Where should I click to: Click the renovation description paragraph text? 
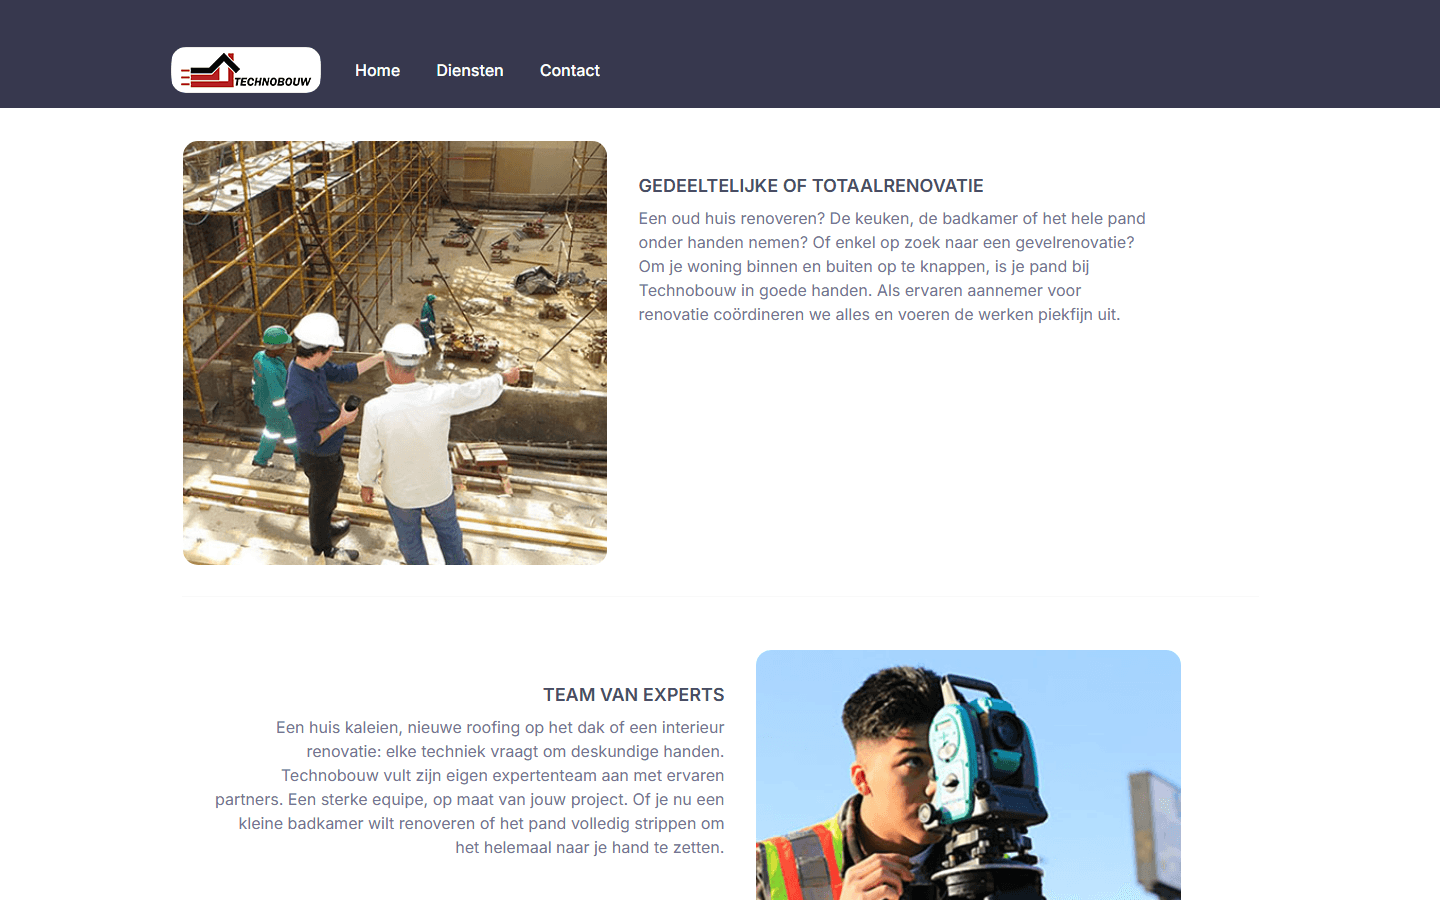(x=892, y=266)
